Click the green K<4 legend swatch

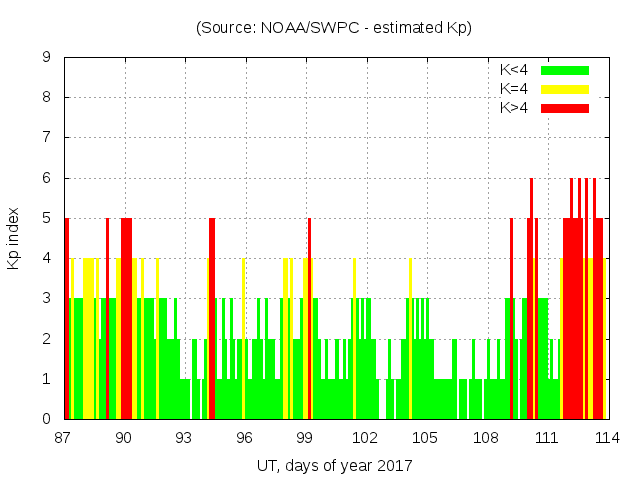coord(565,70)
